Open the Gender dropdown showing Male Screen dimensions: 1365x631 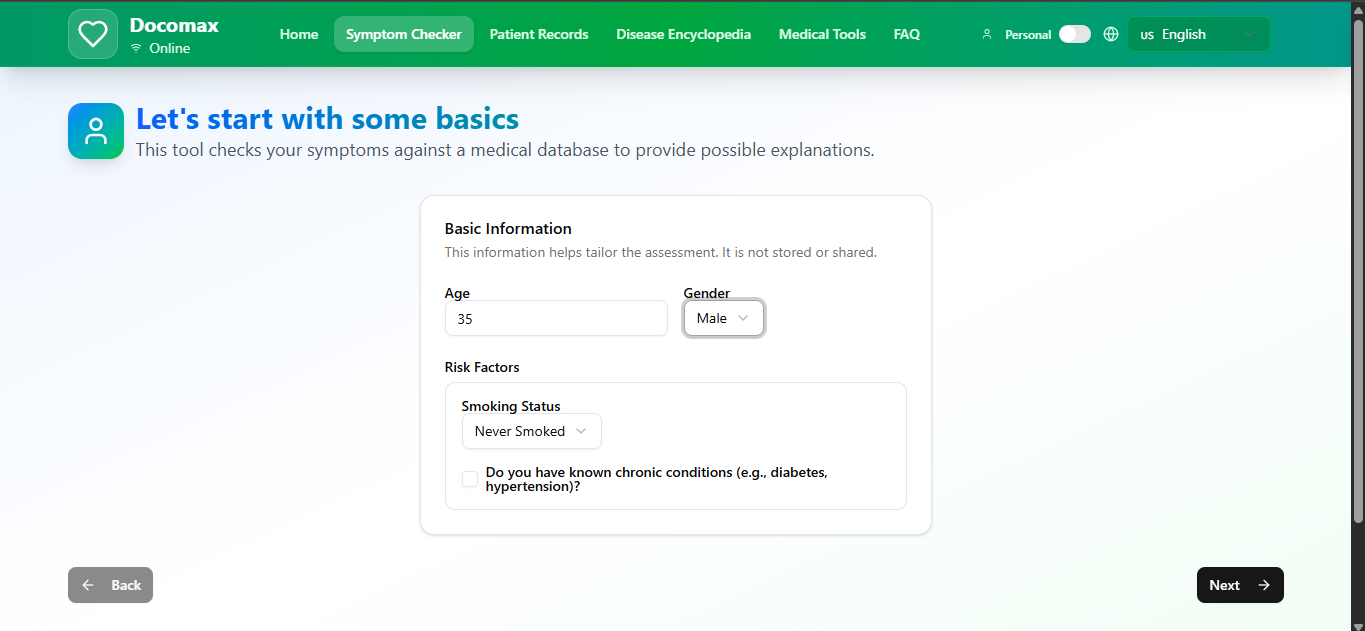[x=724, y=318]
